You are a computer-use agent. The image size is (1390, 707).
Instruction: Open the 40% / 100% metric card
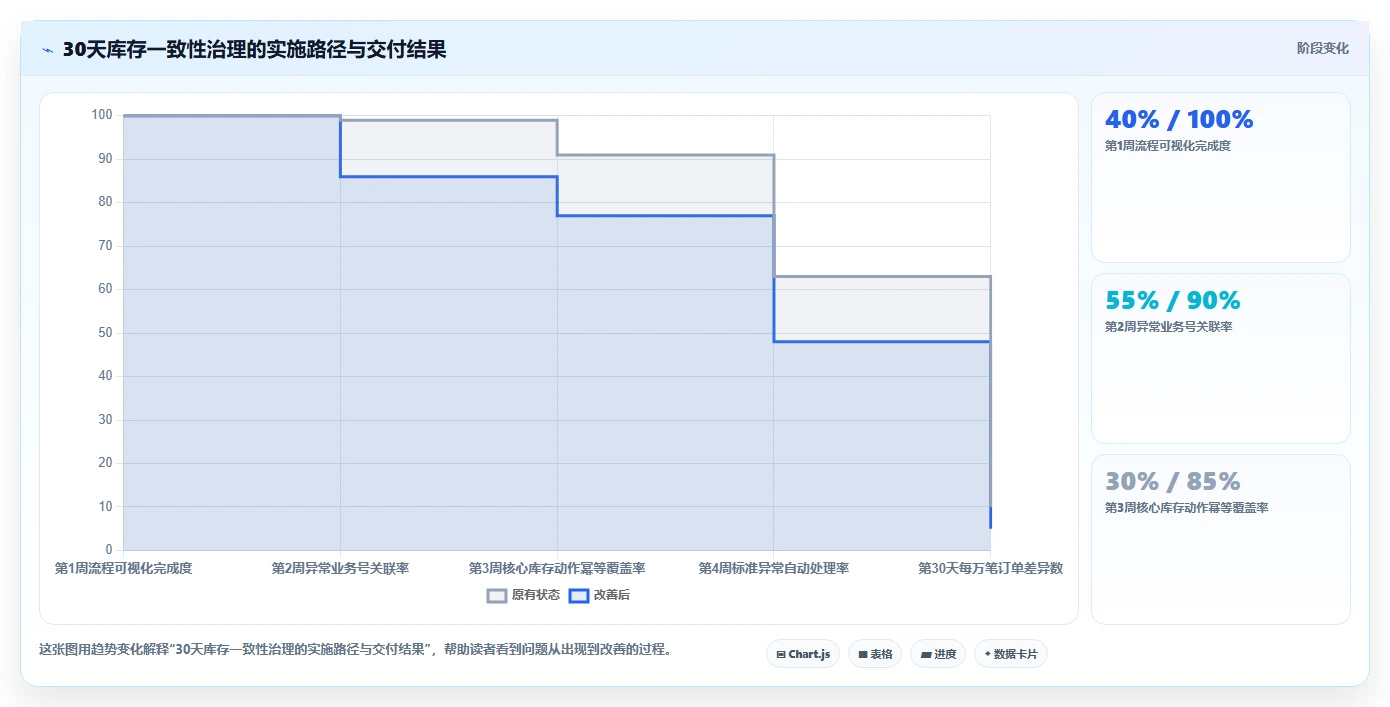[1221, 178]
